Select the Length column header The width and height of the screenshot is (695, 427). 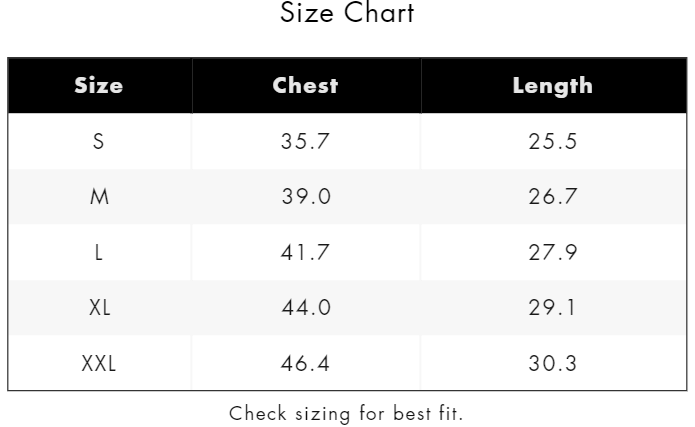click(x=553, y=86)
